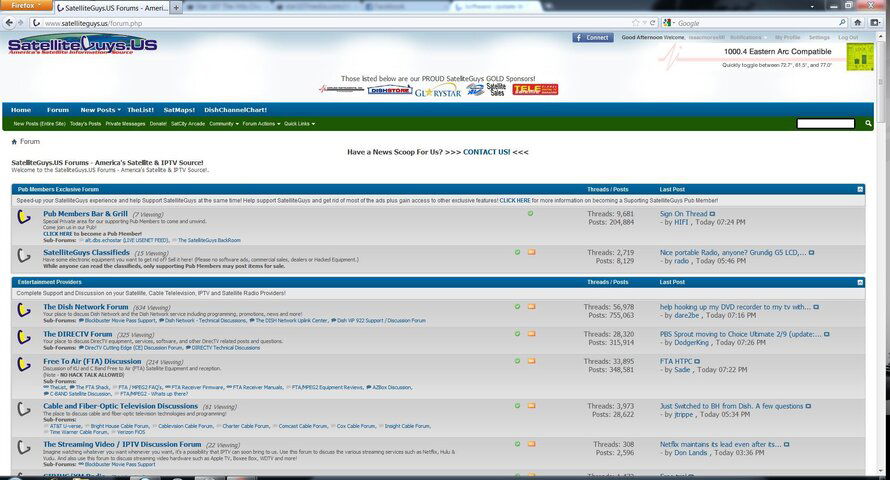Click Pub Members Bar & Grill forum status icon
Viewport: 890px width, 480px height.
click(x=23, y=217)
